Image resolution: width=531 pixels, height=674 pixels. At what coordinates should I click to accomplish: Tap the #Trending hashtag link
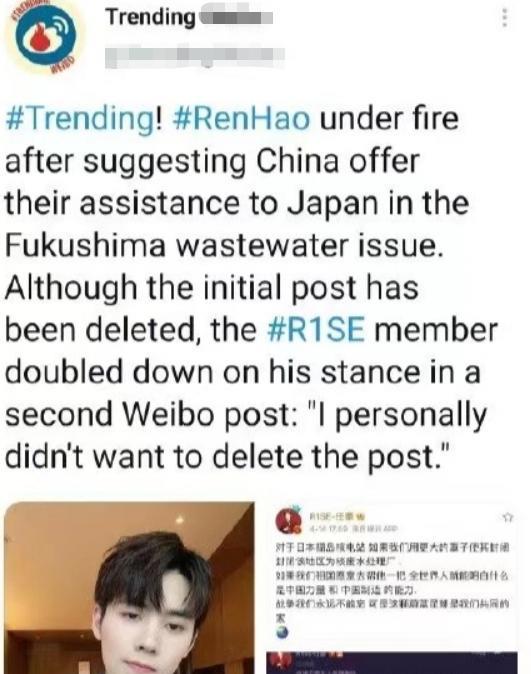[80, 119]
